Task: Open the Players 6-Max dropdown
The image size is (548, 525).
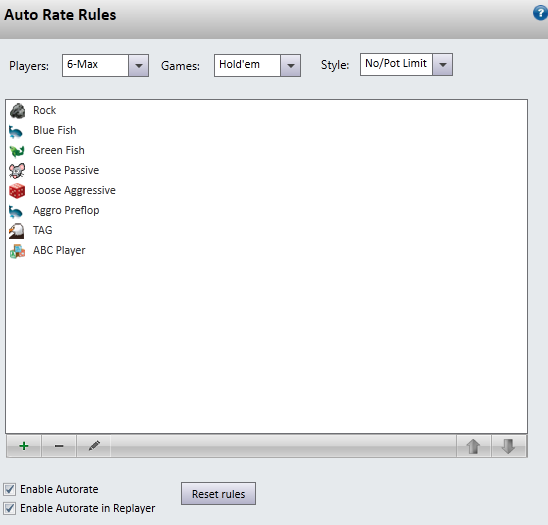Action: (x=105, y=65)
